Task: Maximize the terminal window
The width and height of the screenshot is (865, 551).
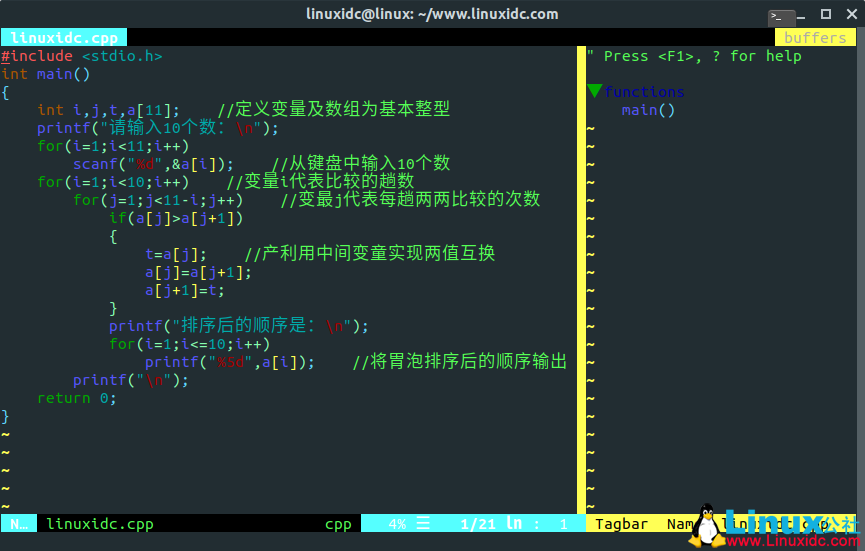Action: pos(826,14)
